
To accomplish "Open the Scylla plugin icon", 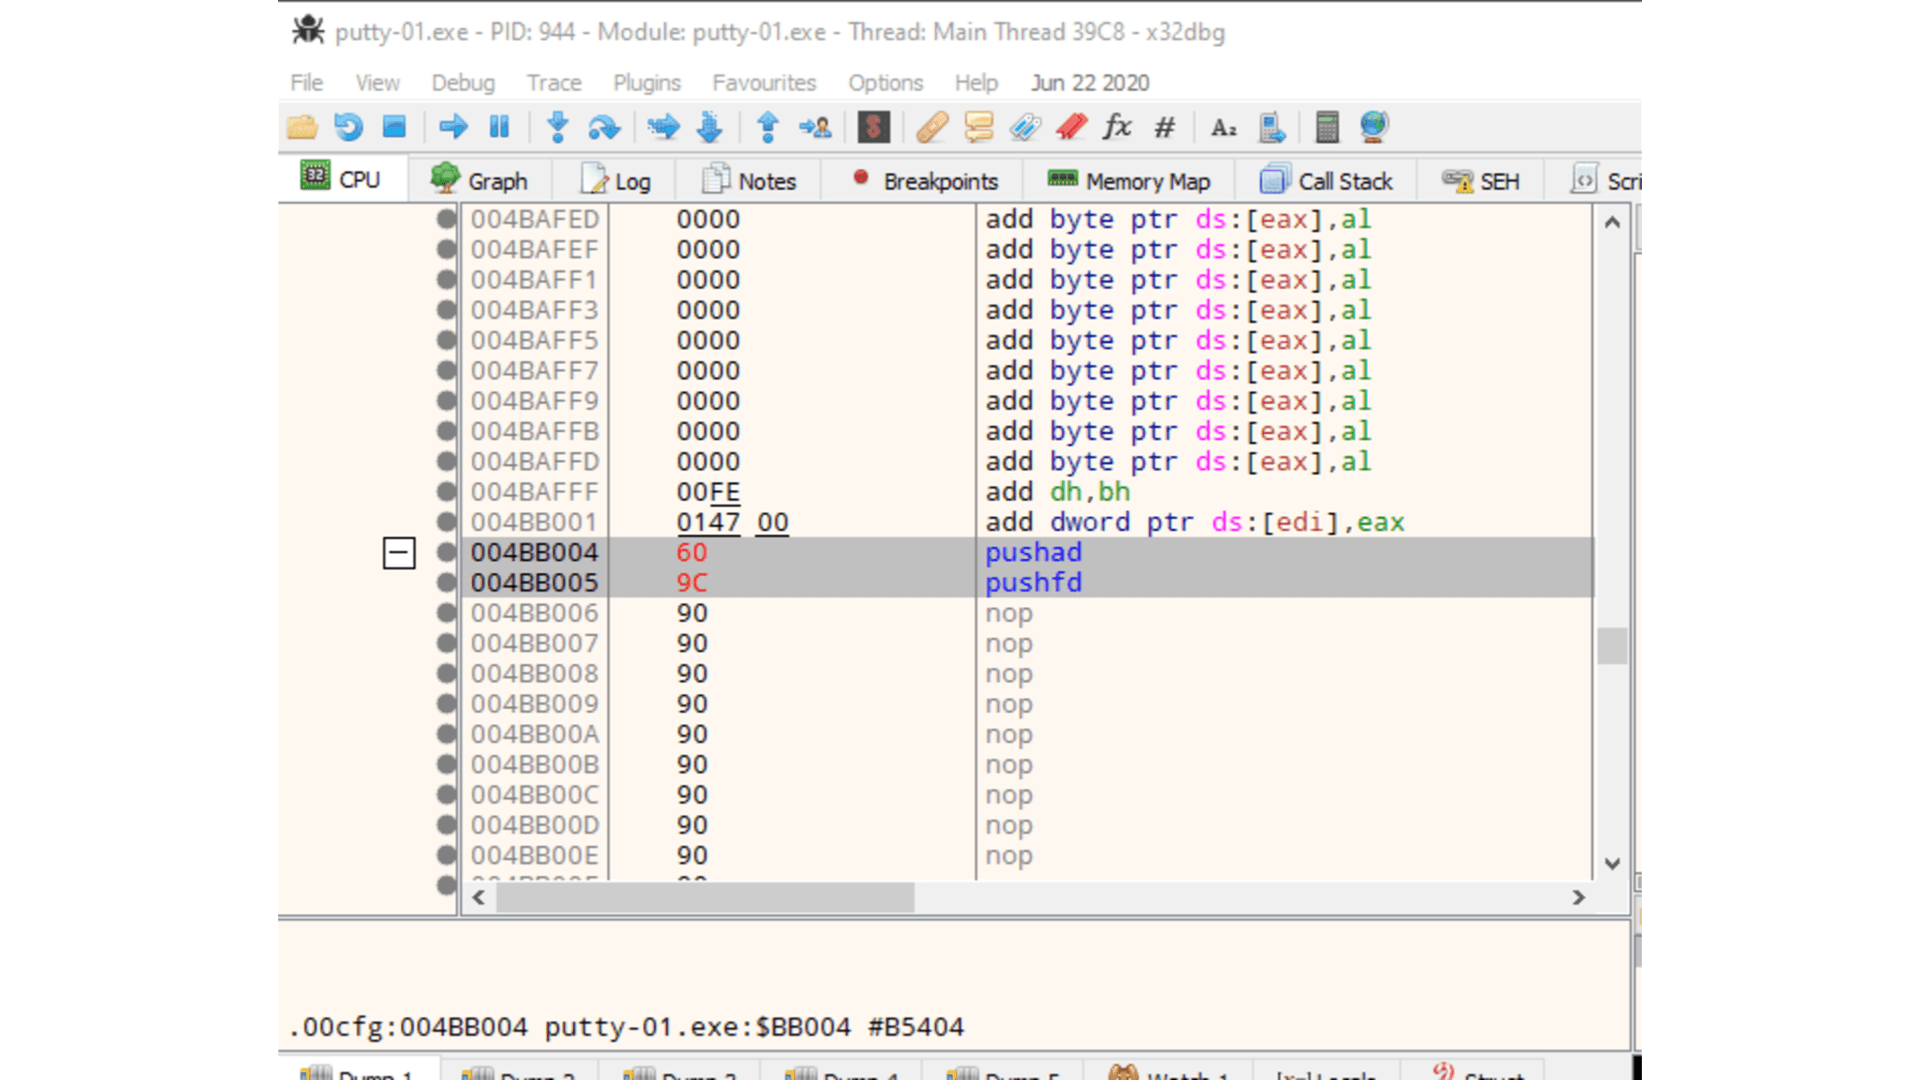I will coord(873,127).
